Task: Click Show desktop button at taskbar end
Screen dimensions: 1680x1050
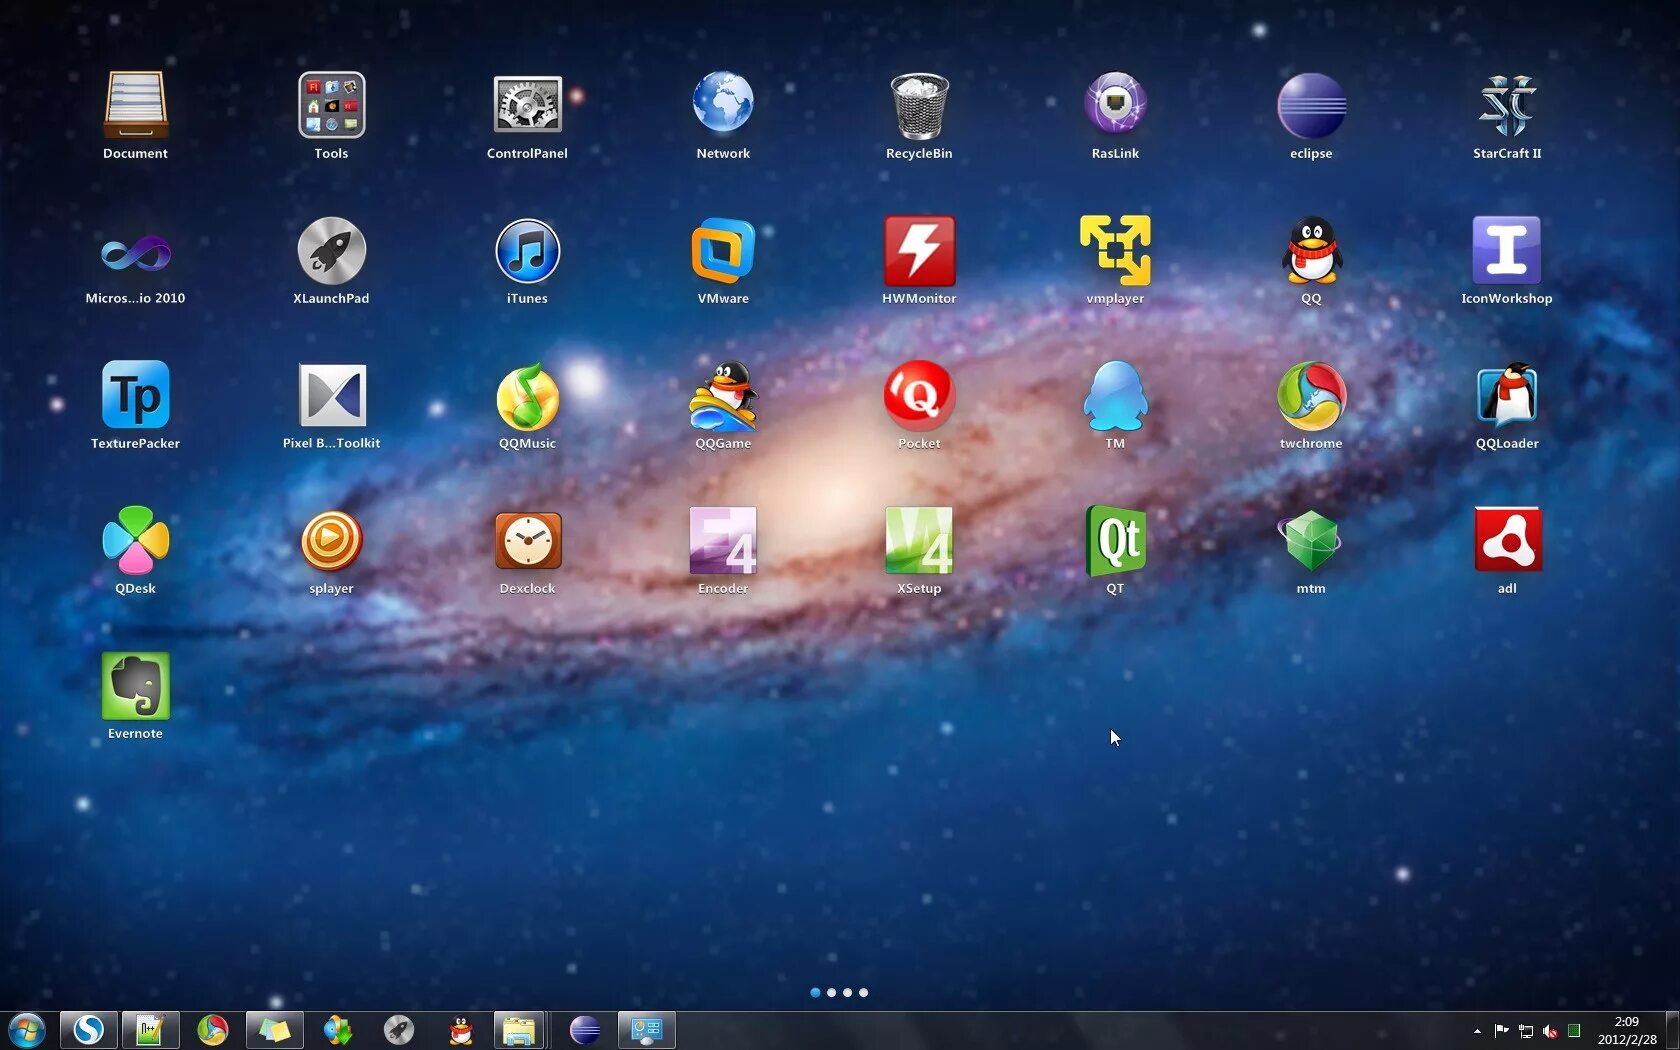Action: (x=1672, y=1031)
